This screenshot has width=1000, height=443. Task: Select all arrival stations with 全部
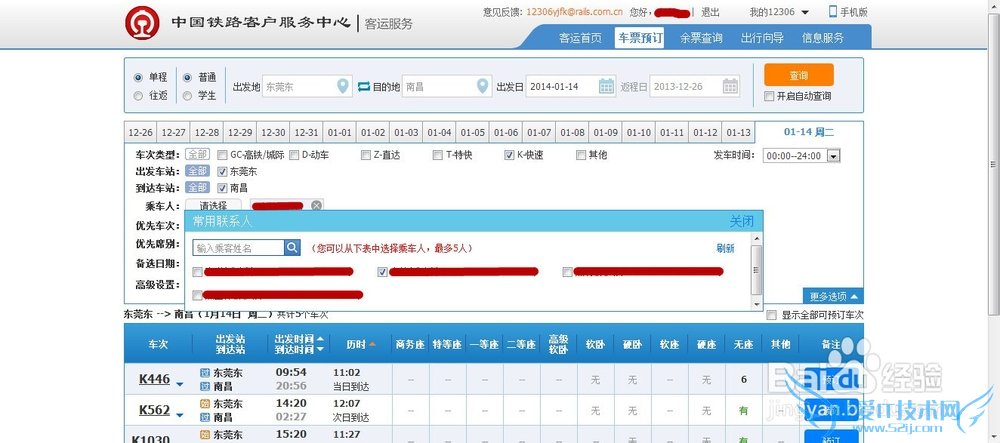(197, 187)
